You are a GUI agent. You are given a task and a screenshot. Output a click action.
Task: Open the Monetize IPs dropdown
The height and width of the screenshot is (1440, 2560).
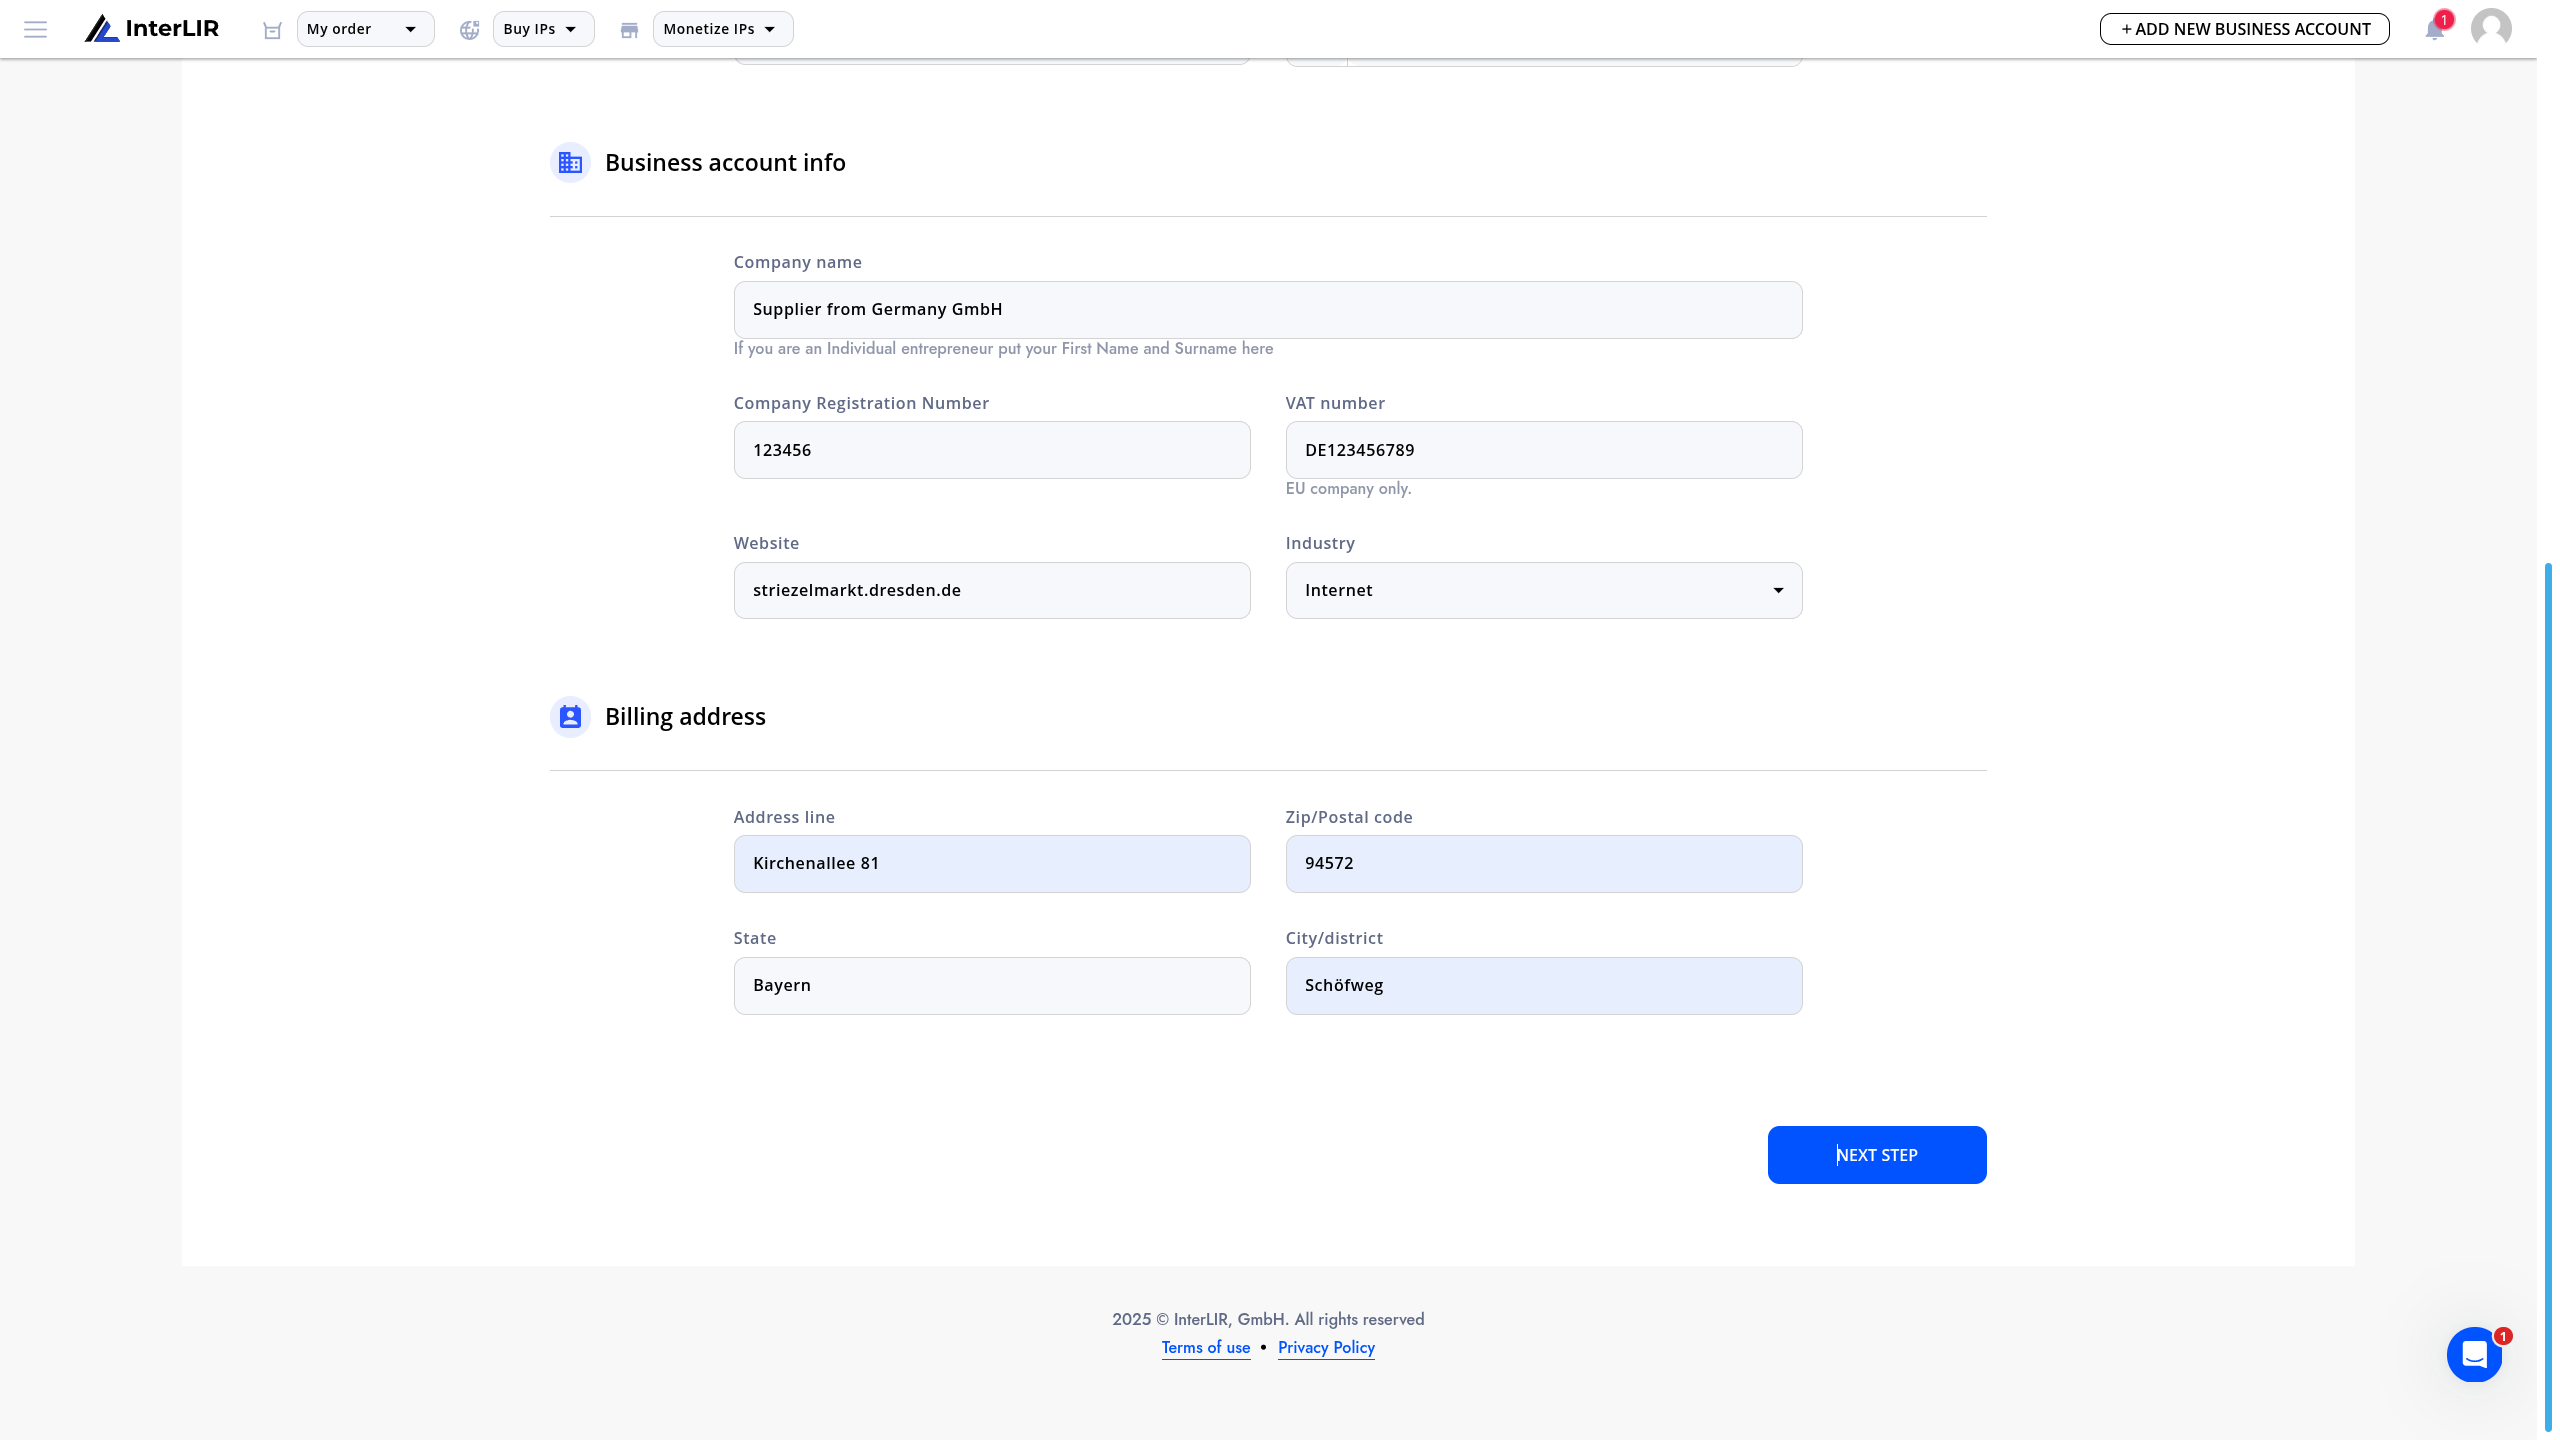(723, 29)
